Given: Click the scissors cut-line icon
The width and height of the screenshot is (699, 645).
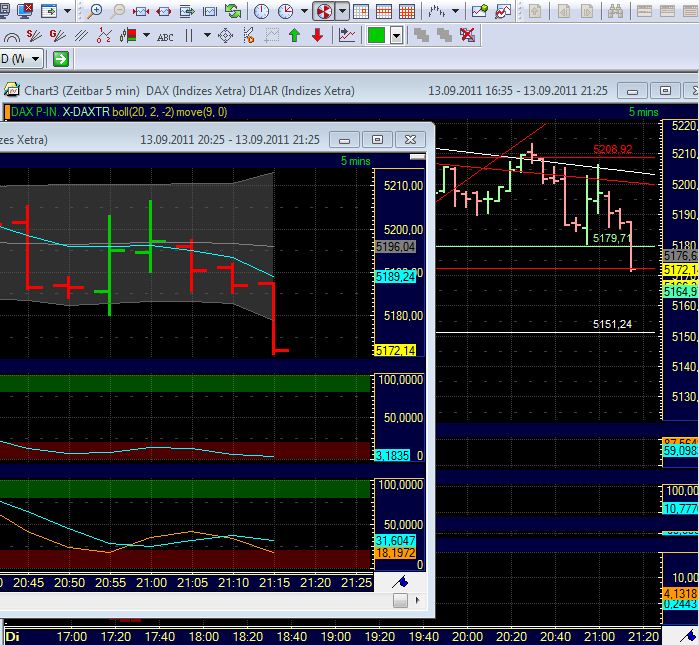Looking at the screenshot, I should point(249,35).
